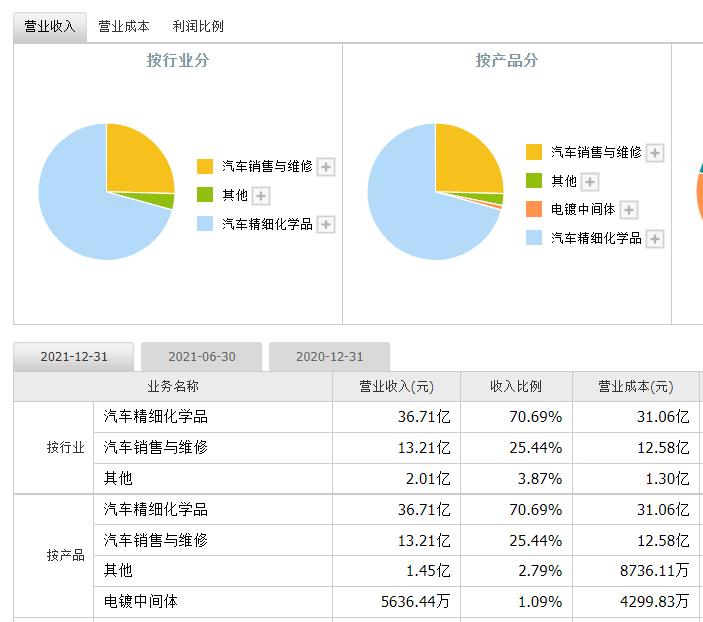Expand 其他 plus icon in industry legend
The width and height of the screenshot is (703, 622).
coord(261,196)
